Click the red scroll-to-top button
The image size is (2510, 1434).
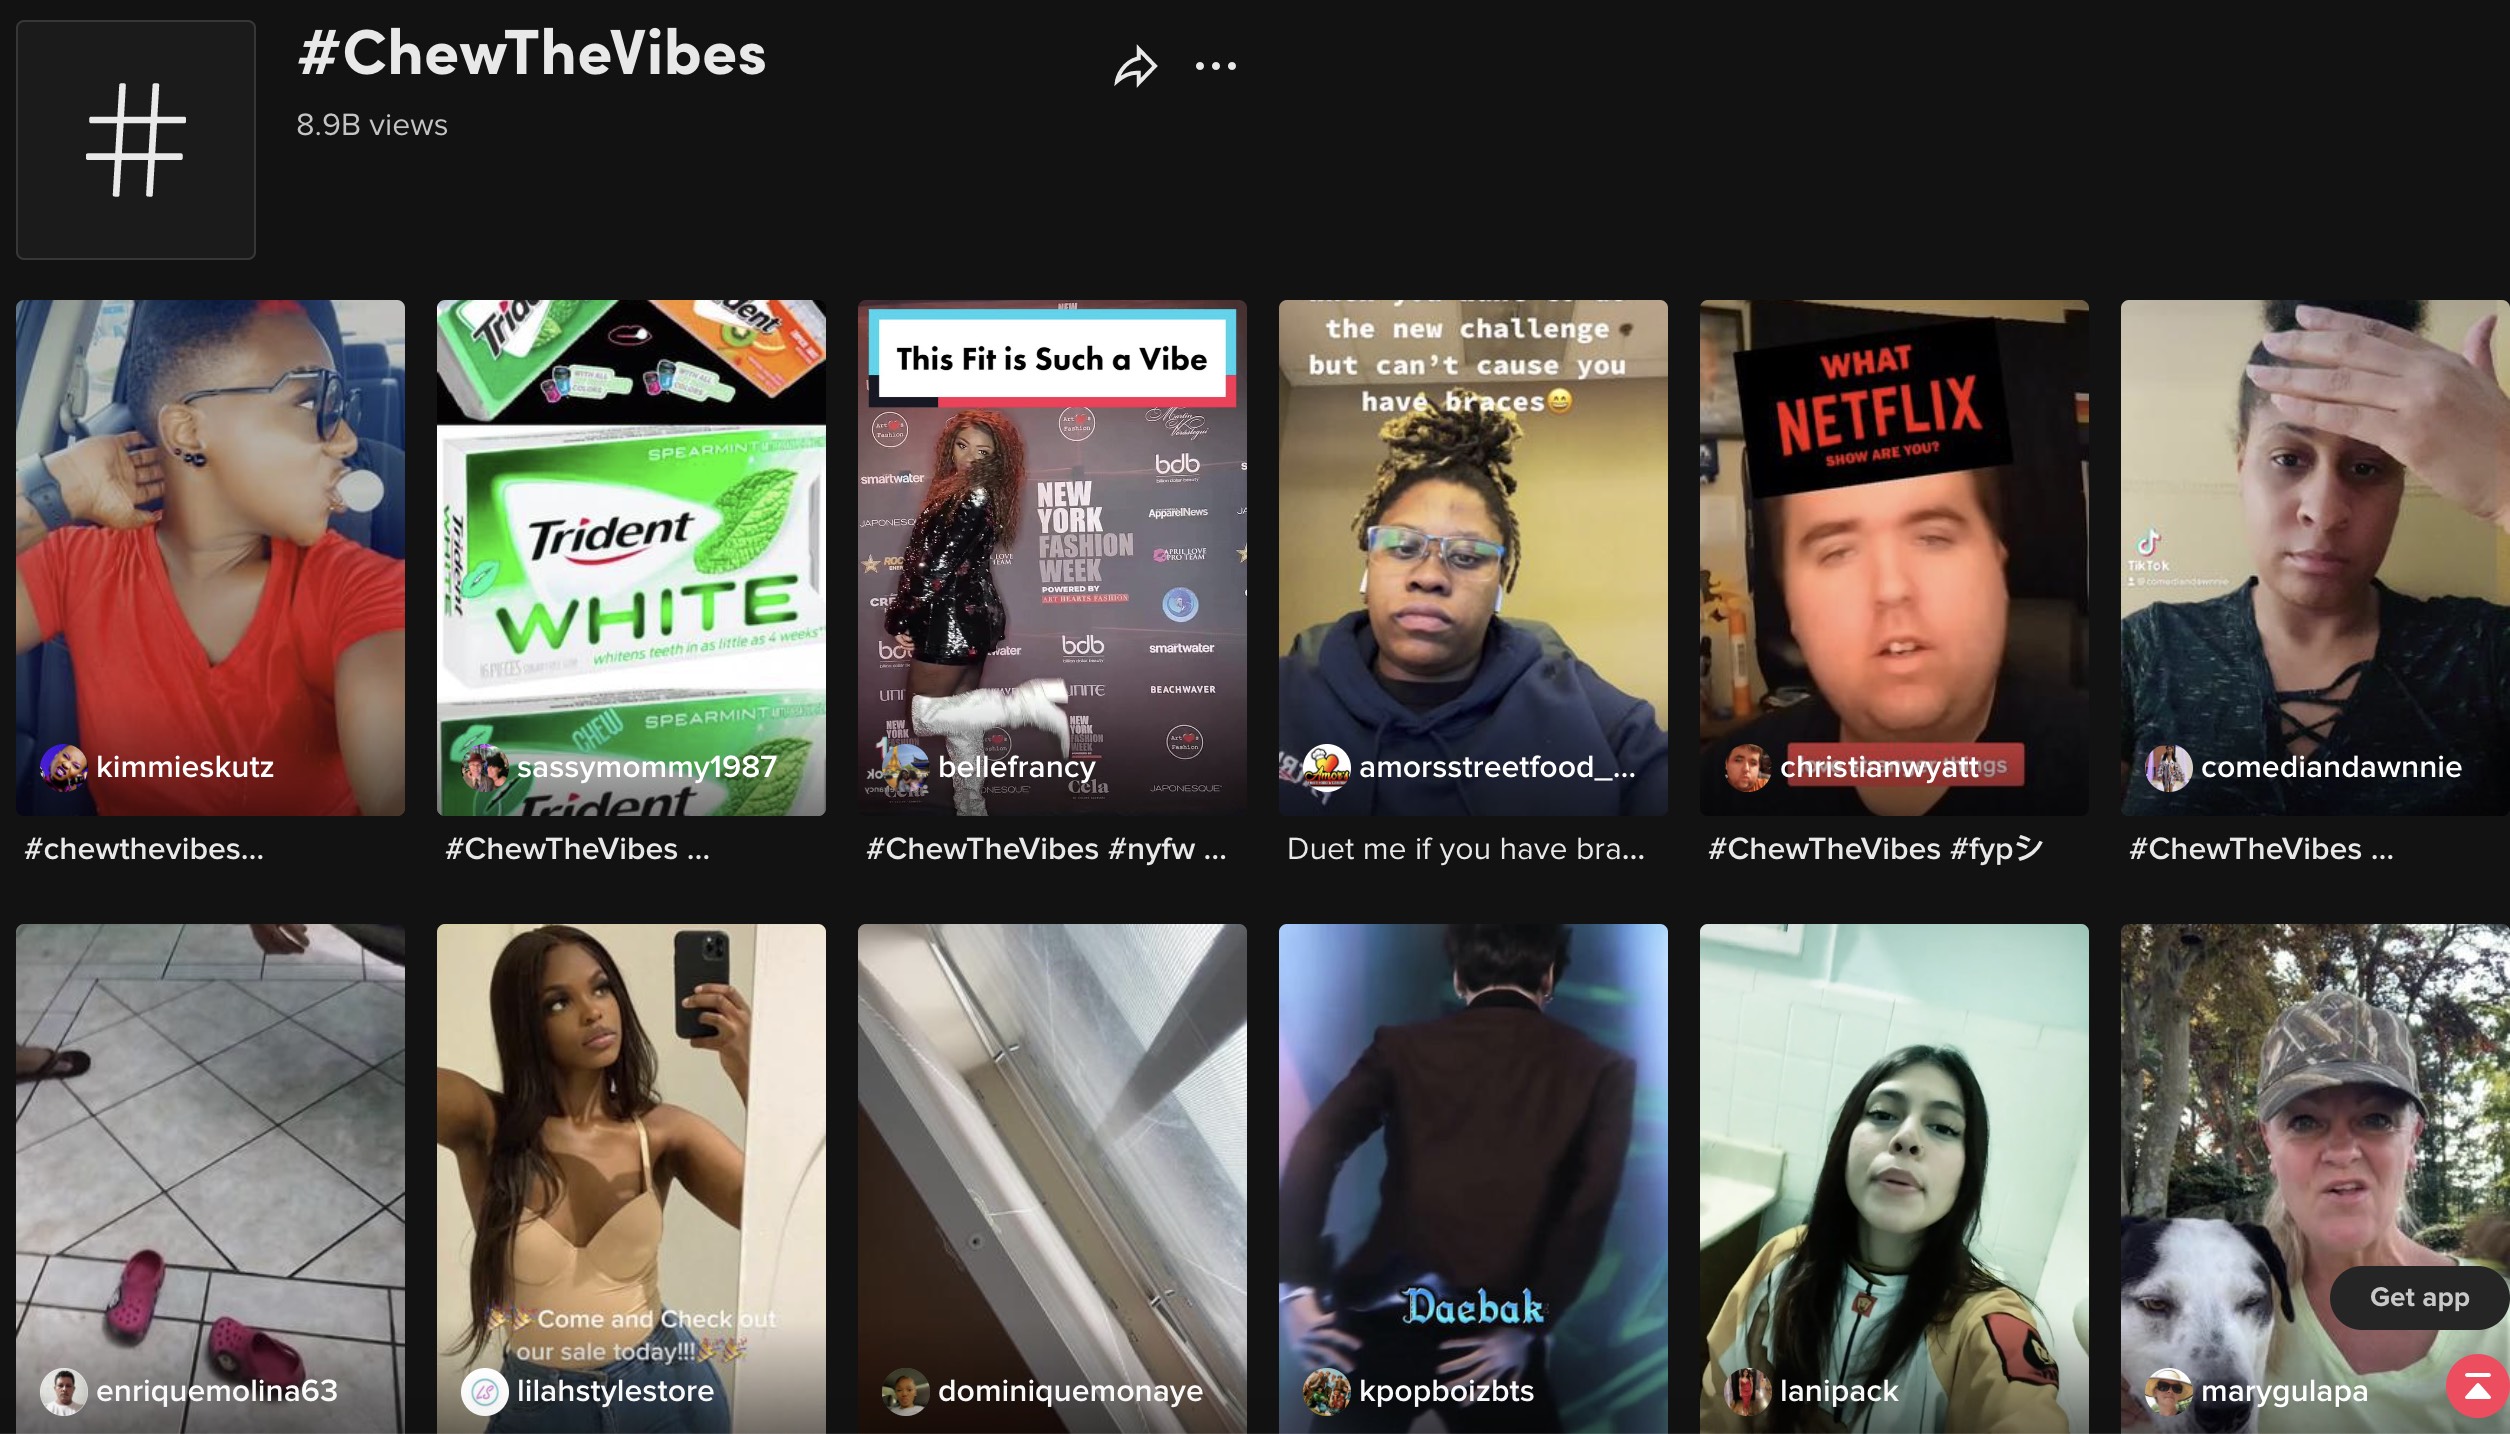click(x=2477, y=1387)
